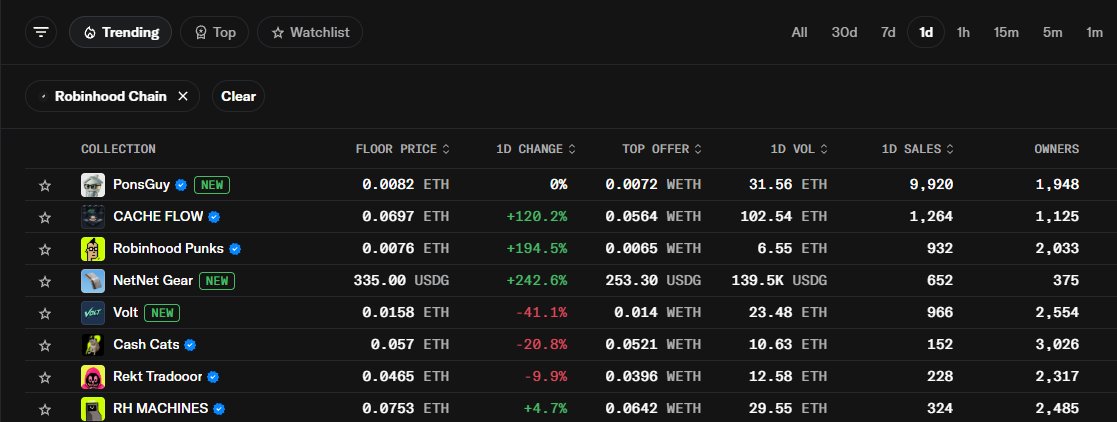Sort by 1D Change column
The width and height of the screenshot is (1117, 422).
point(536,149)
